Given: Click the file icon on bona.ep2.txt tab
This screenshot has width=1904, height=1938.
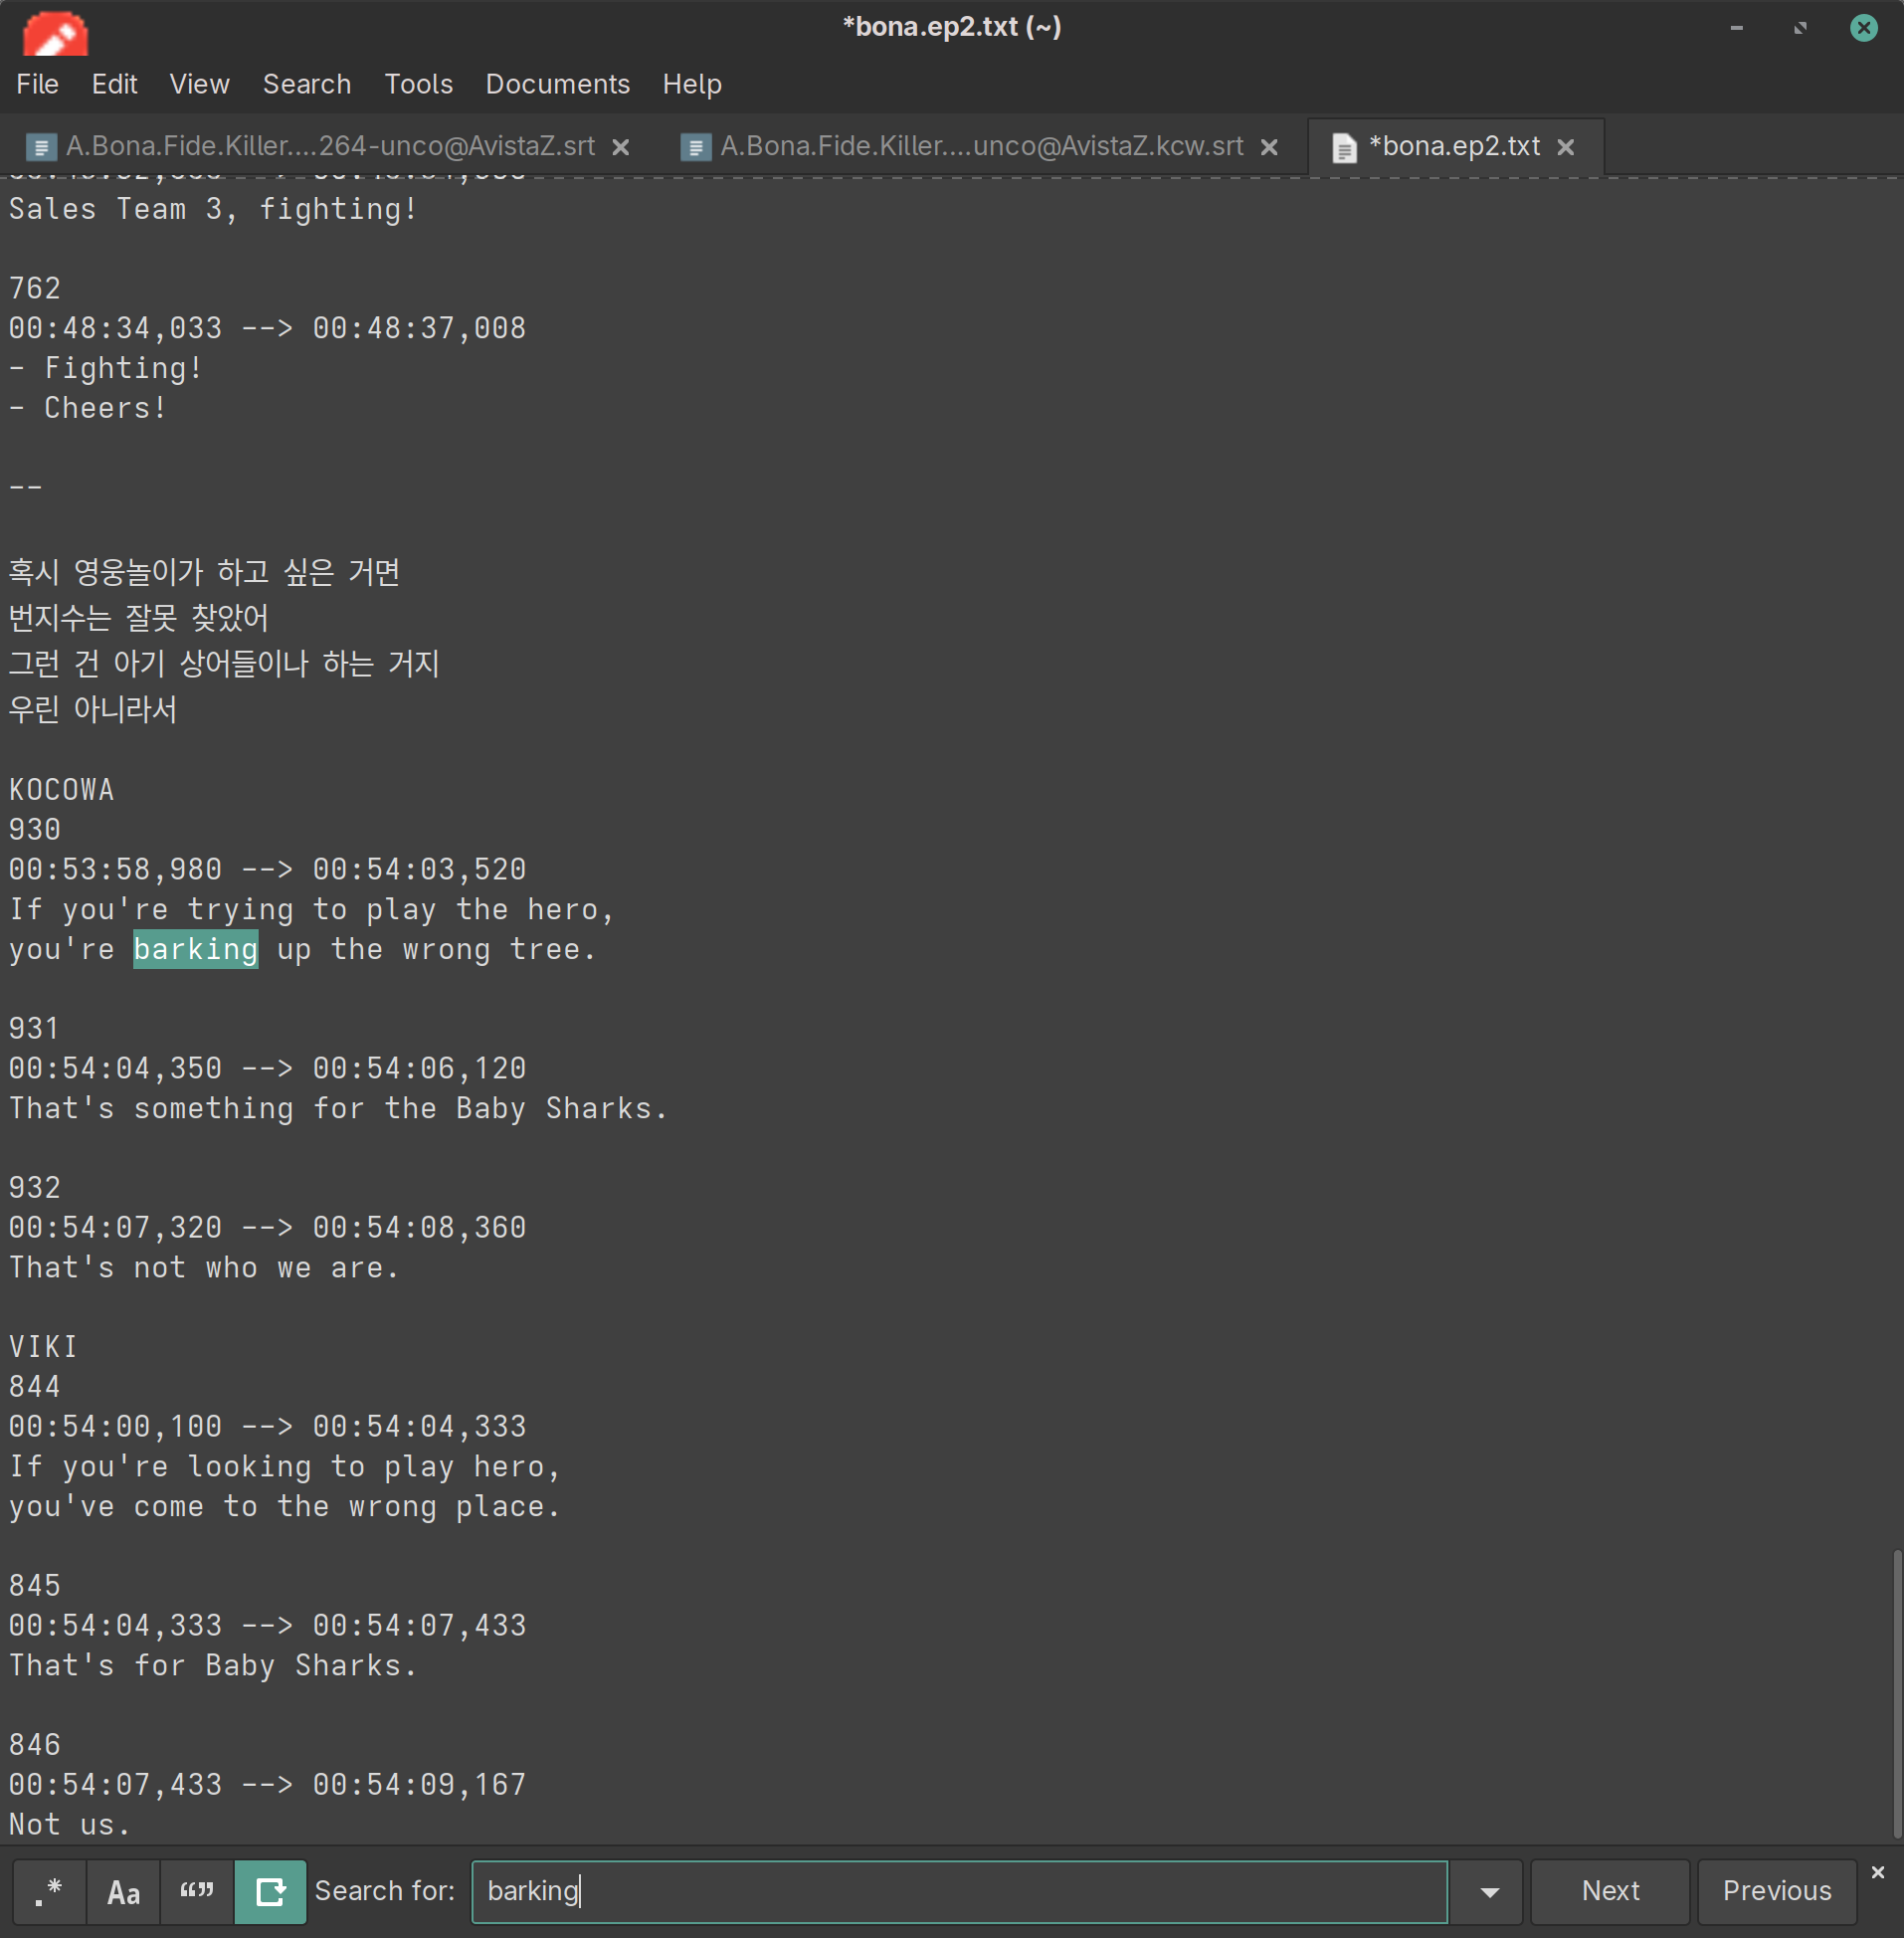Looking at the screenshot, I should [x=1344, y=148].
